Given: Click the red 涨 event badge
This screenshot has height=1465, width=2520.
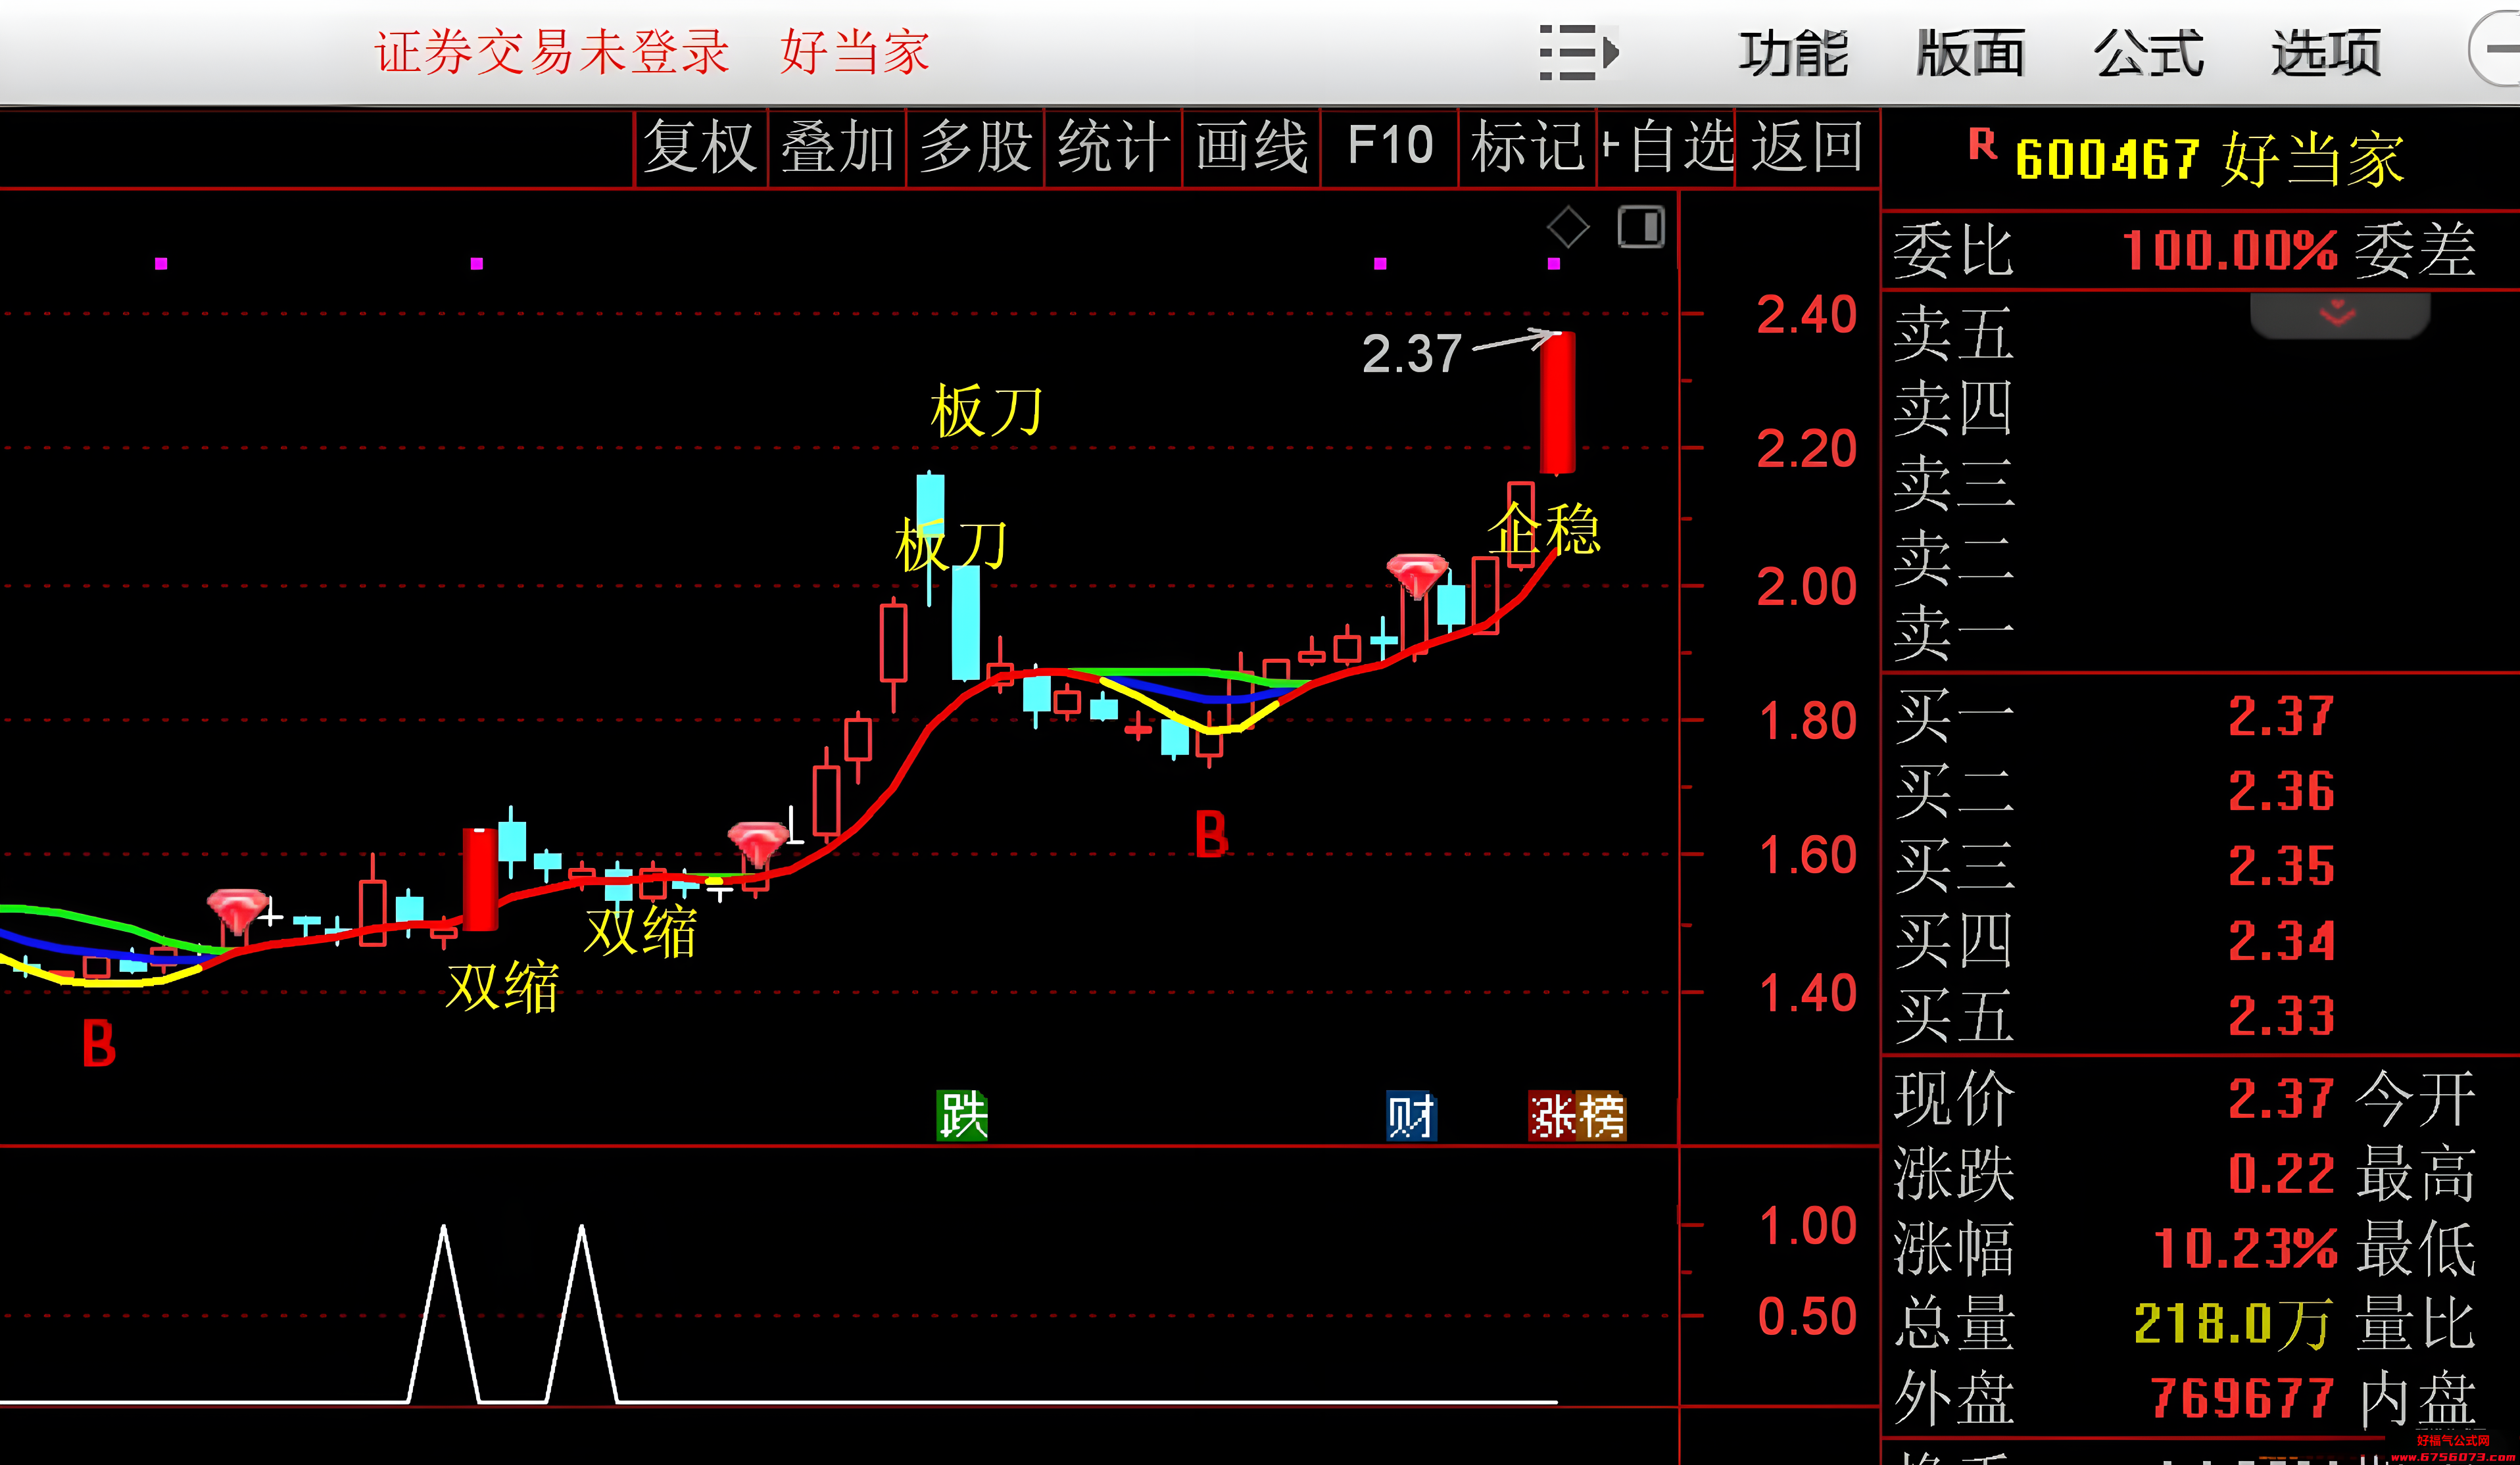Looking at the screenshot, I should pos(1553,1116).
